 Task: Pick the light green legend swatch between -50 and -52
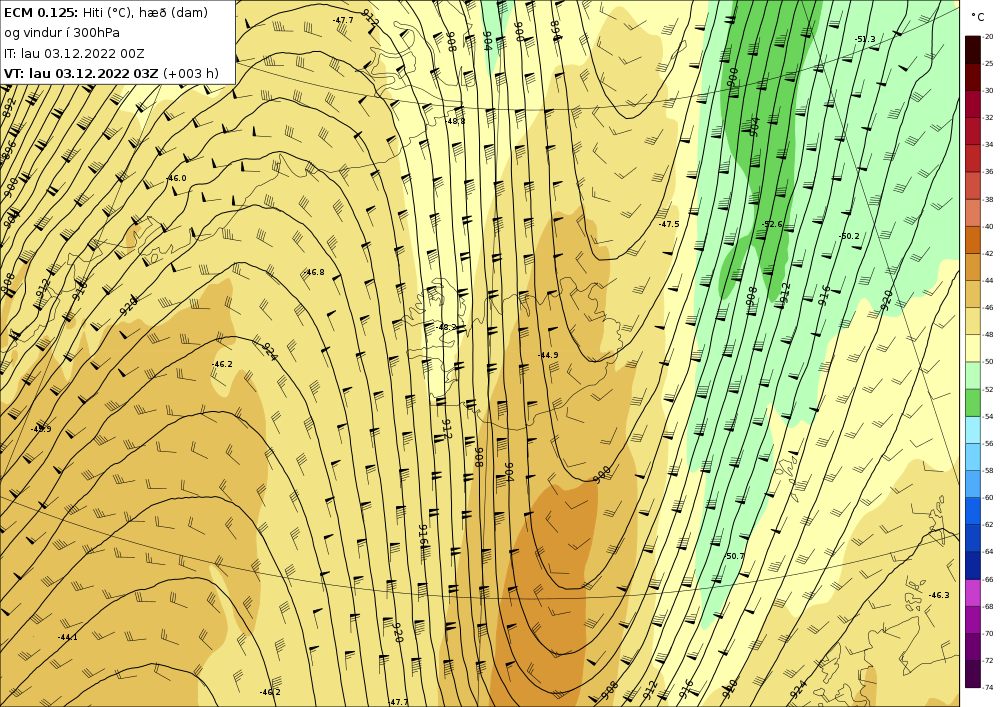click(x=973, y=375)
